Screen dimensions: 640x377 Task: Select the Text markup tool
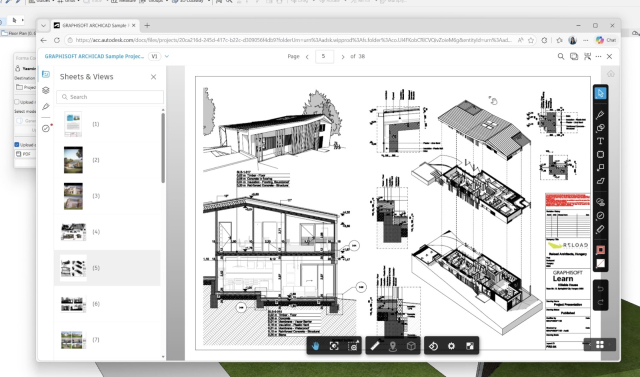(x=600, y=141)
